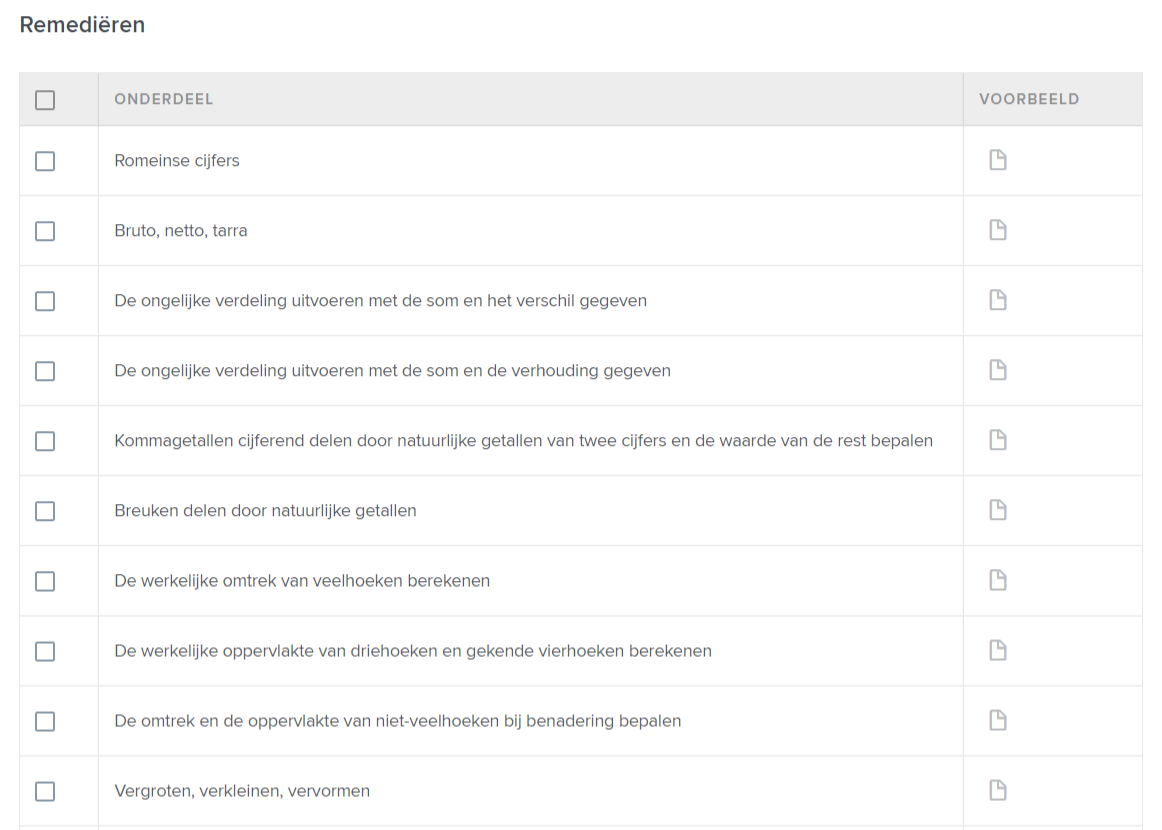Screen dimensions: 1162x830
Task: Tick the Kommagetallen cijferend delen checkbox
Action: (45, 441)
